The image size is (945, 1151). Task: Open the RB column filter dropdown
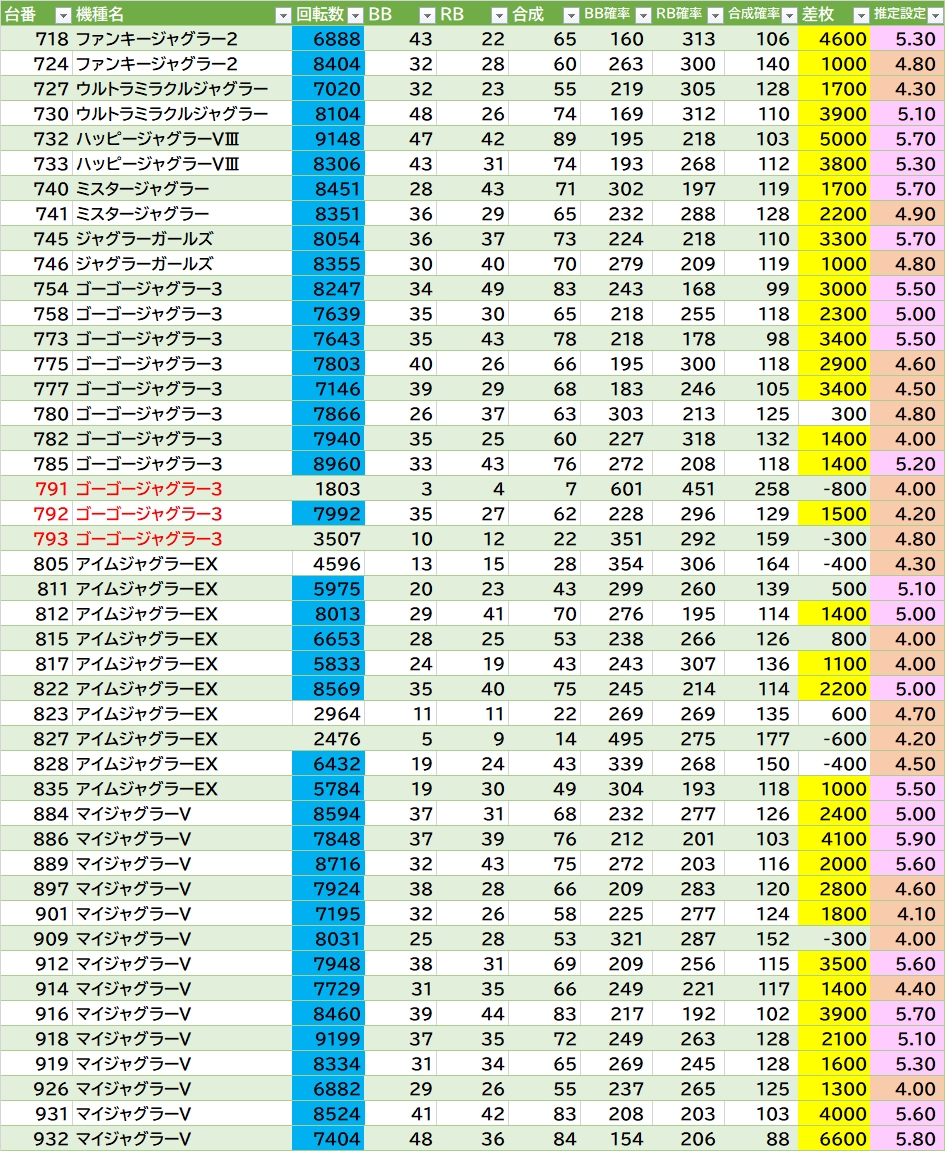point(499,15)
